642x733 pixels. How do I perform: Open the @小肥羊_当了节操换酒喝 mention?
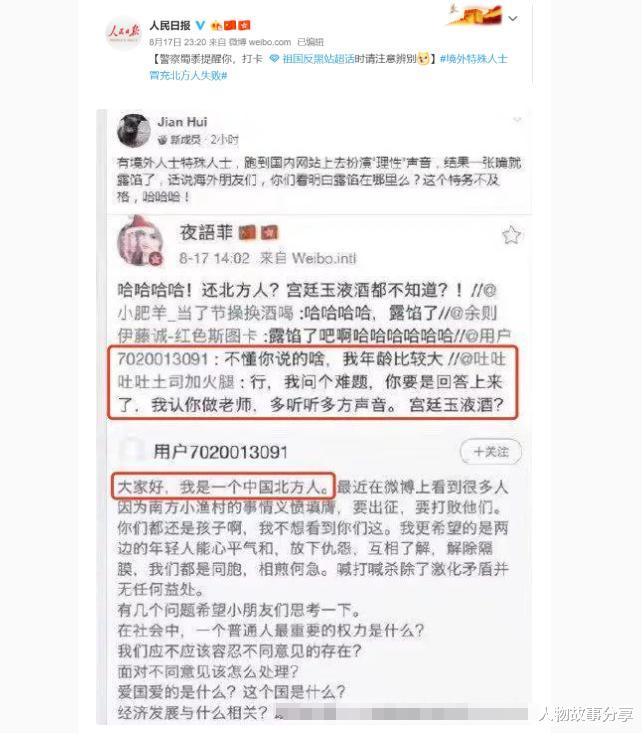coord(206,313)
